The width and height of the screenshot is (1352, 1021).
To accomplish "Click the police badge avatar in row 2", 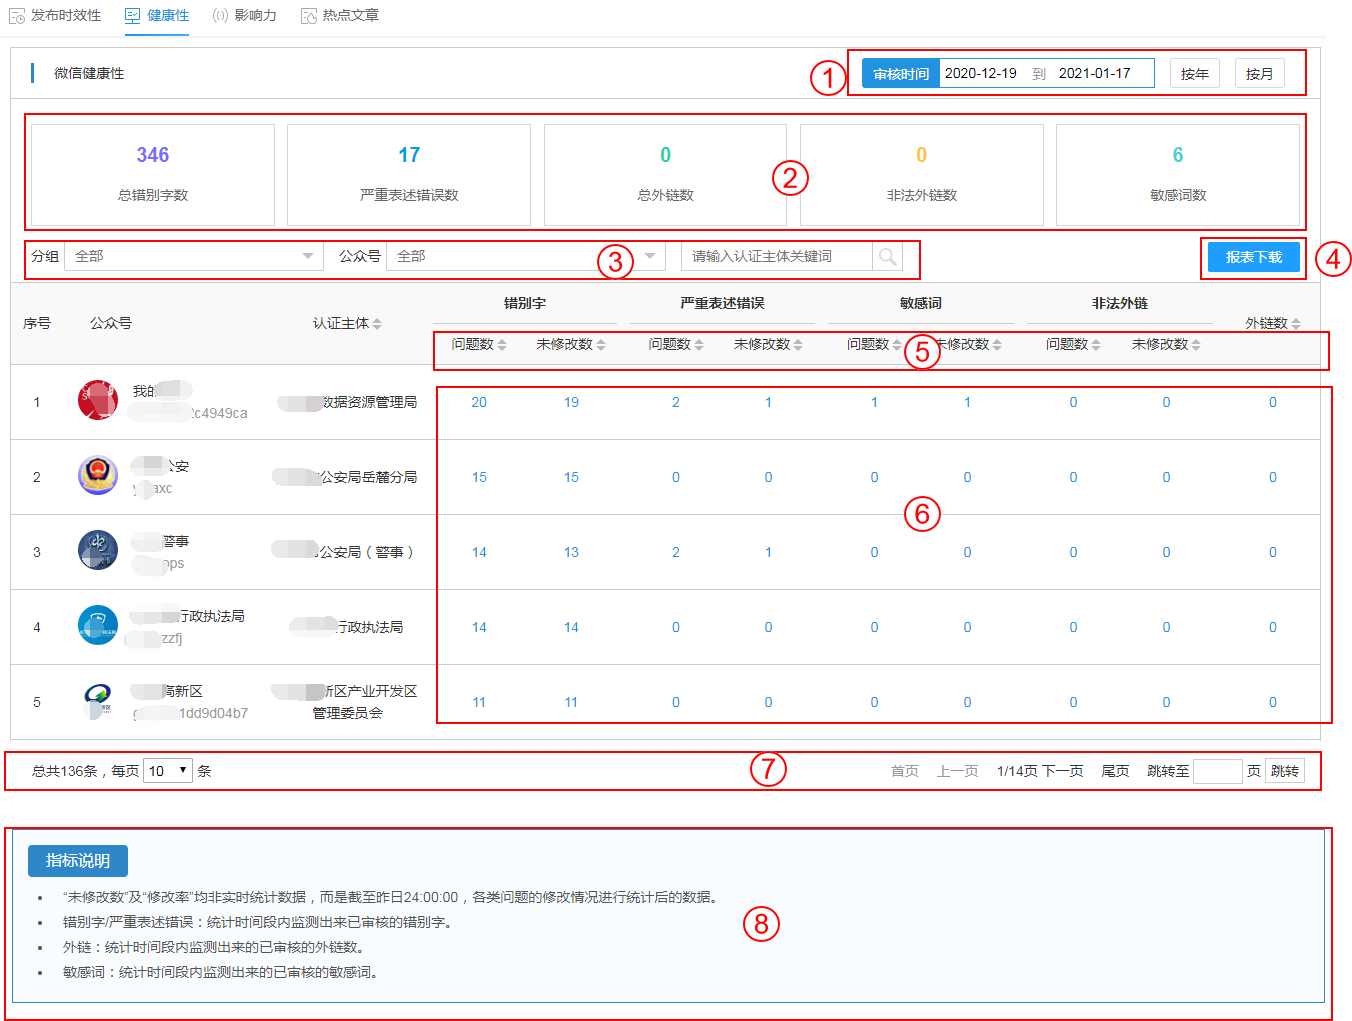I will (x=98, y=475).
